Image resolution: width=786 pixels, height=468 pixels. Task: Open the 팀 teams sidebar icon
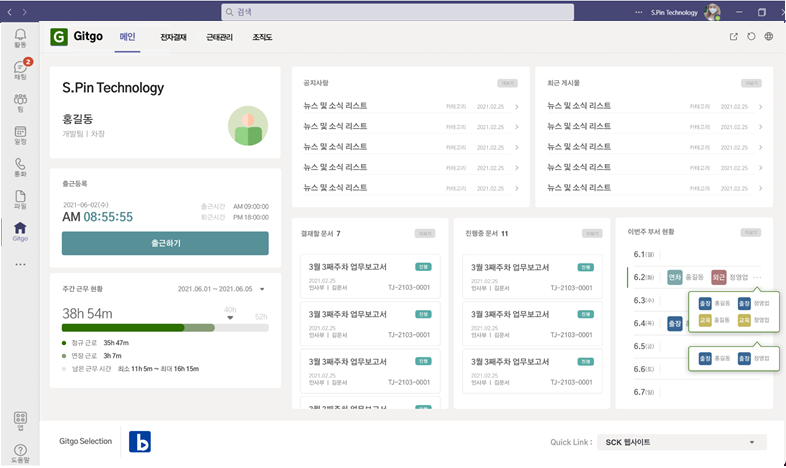pyautogui.click(x=20, y=103)
